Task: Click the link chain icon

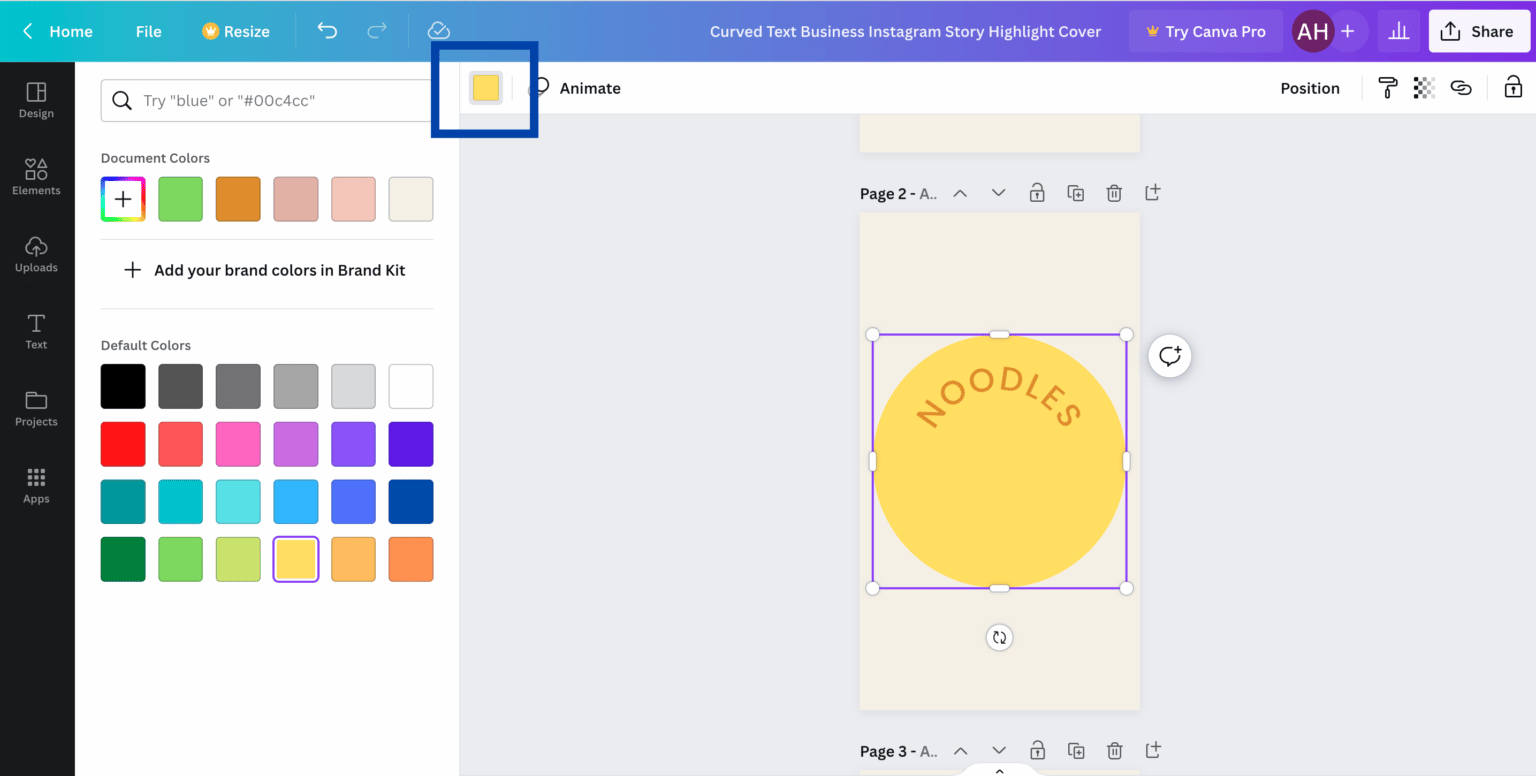Action: (1461, 88)
